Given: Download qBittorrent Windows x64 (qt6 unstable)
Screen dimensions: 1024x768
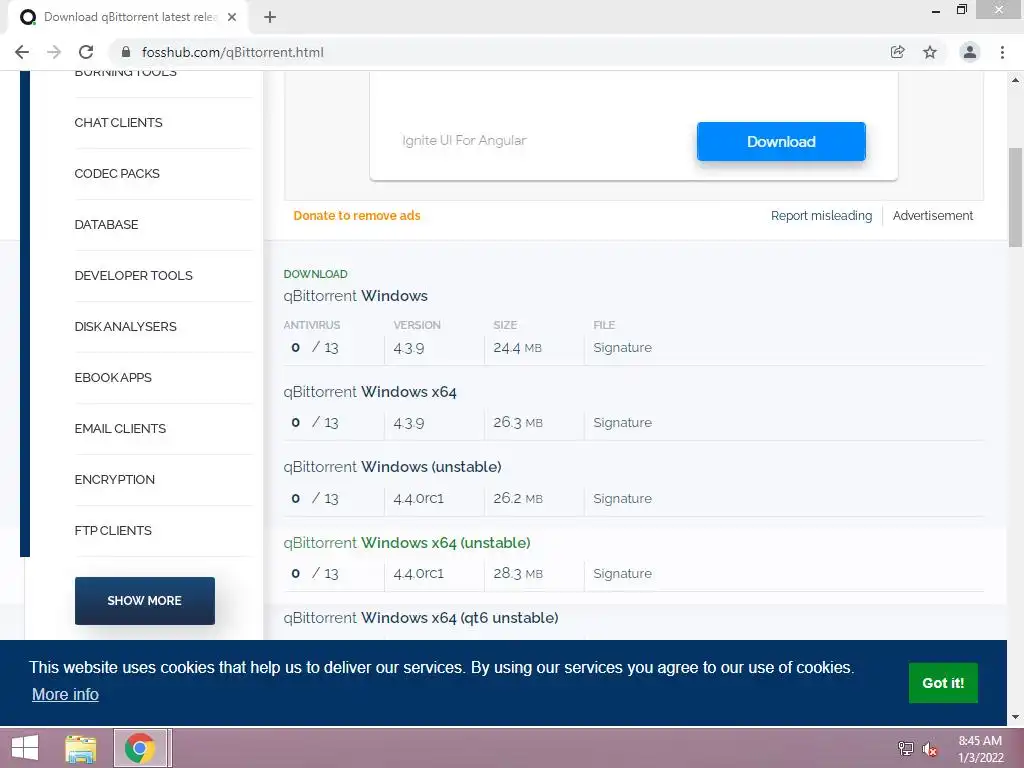Looking at the screenshot, I should (421, 618).
